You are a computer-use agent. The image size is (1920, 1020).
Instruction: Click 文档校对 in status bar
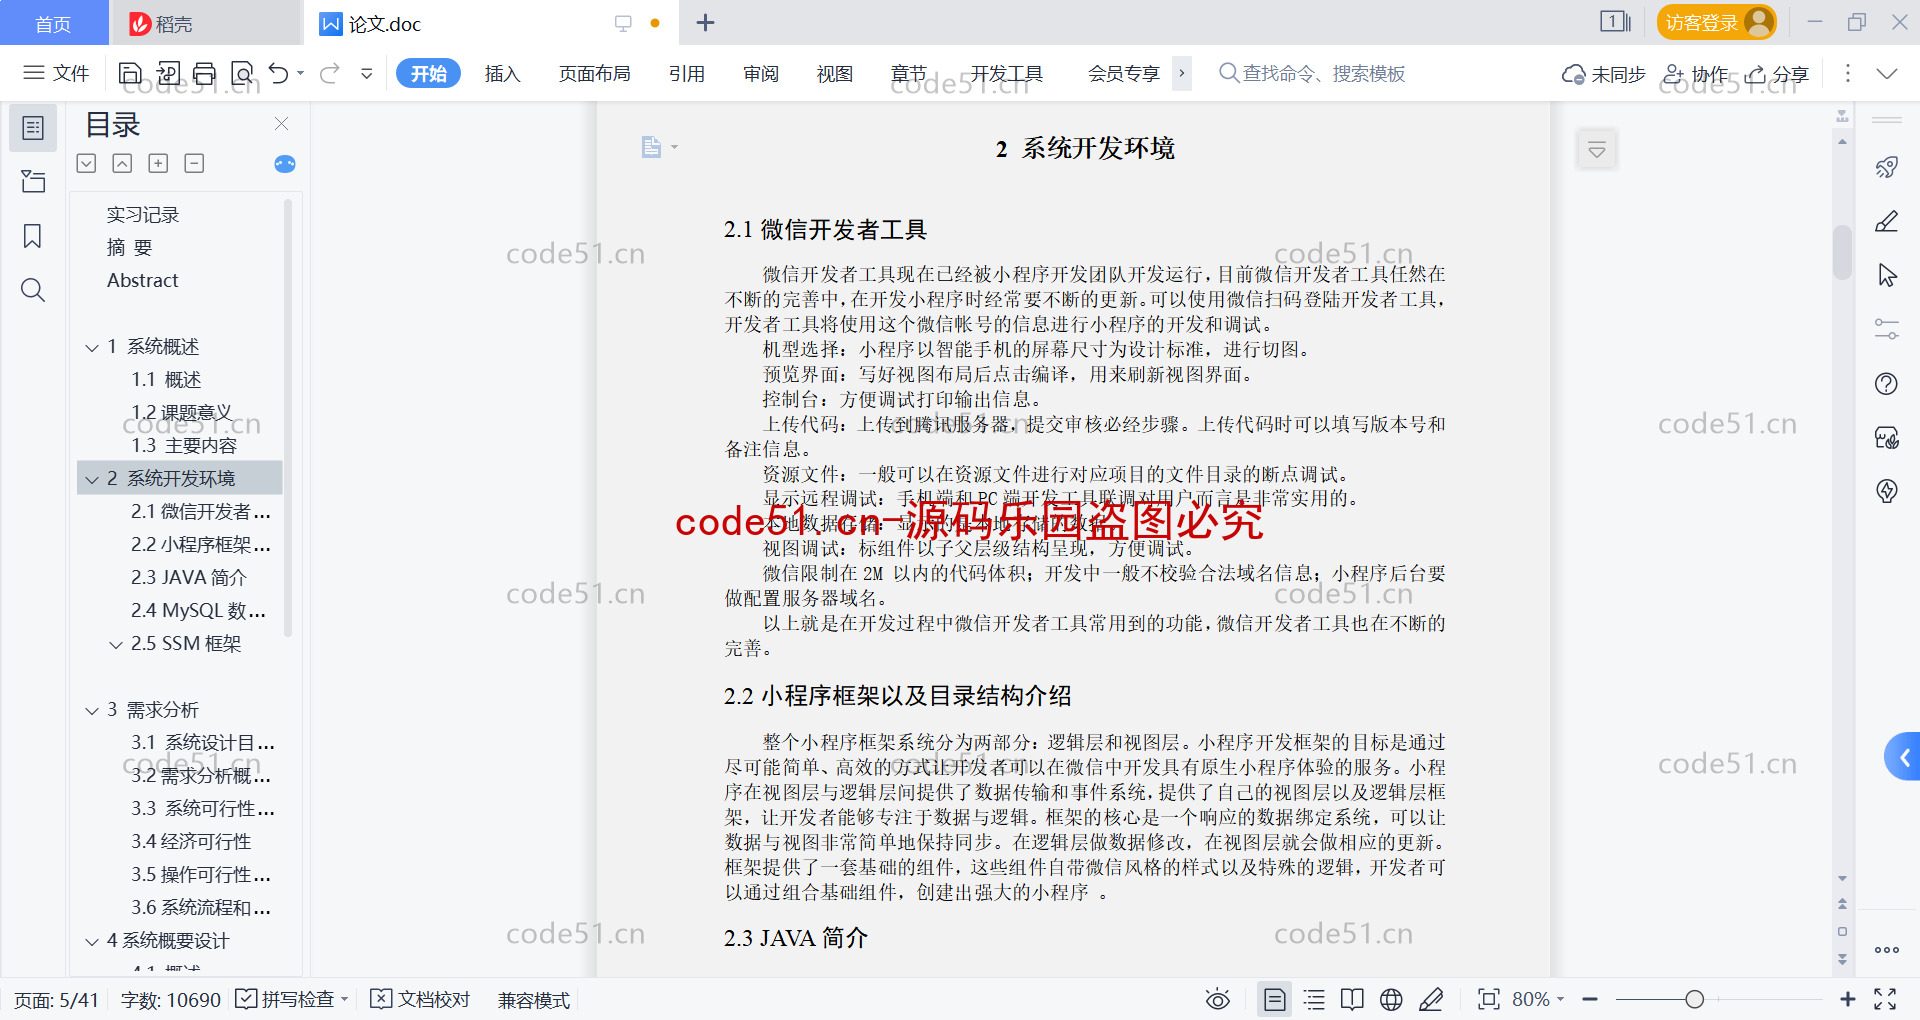[x=421, y=999]
